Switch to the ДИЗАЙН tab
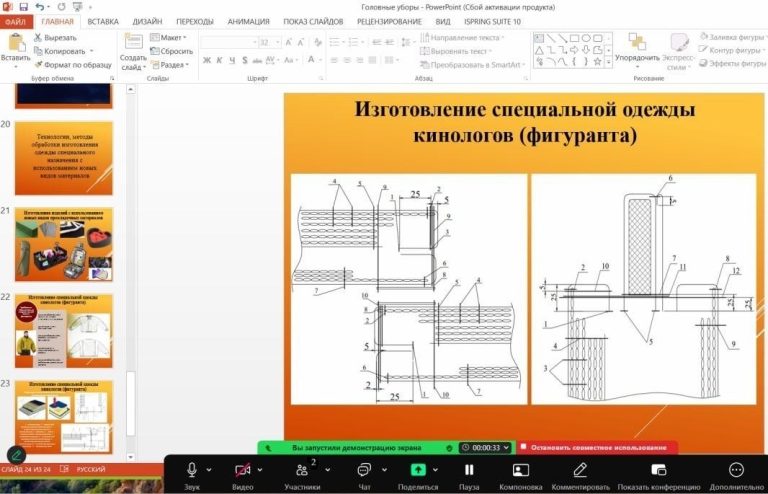 (x=147, y=22)
